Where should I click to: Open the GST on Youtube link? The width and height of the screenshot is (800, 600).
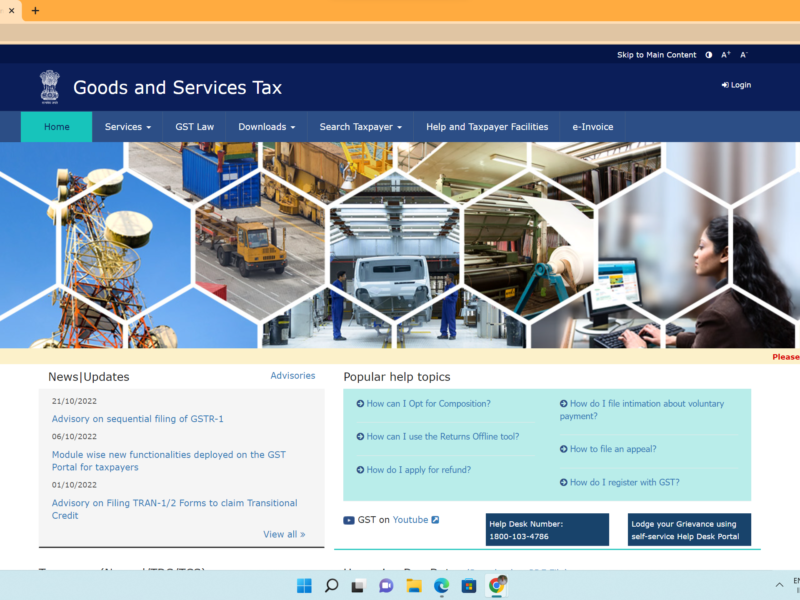click(410, 520)
